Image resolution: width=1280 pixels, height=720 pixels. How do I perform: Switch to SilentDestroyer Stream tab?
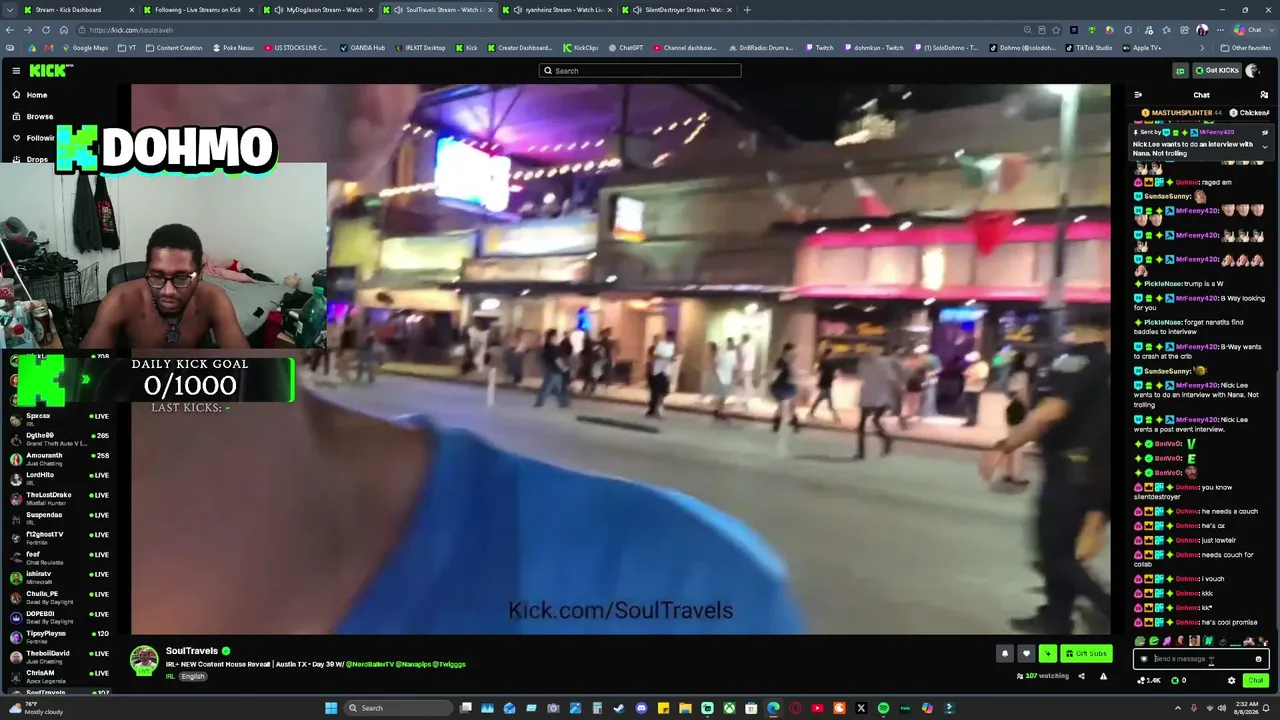676,10
